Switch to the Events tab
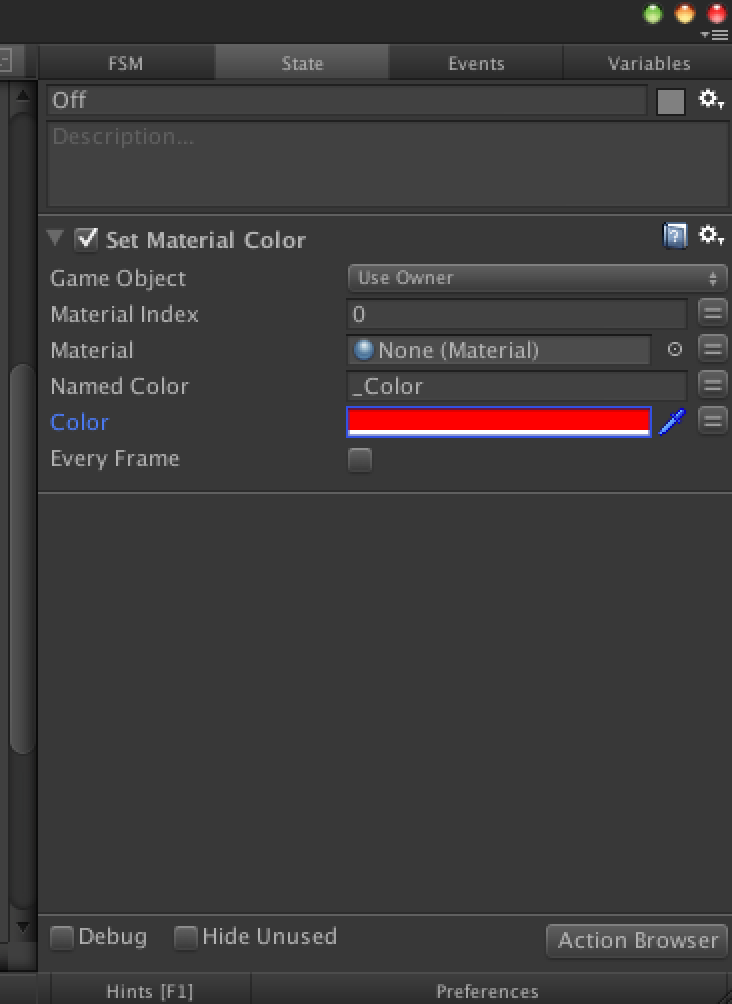The height and width of the screenshot is (1004, 732). (x=476, y=63)
